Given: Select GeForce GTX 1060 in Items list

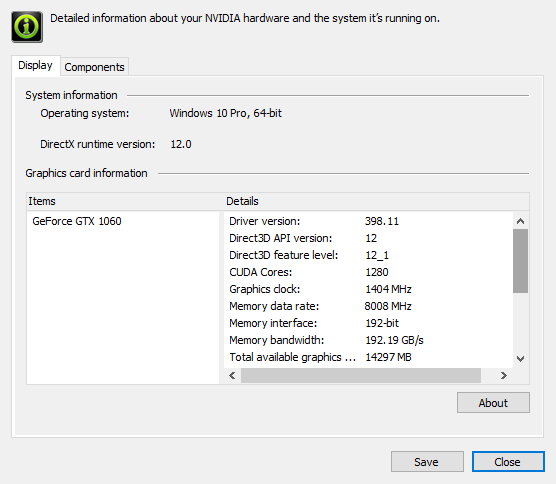Looking at the screenshot, I should tap(77, 221).
